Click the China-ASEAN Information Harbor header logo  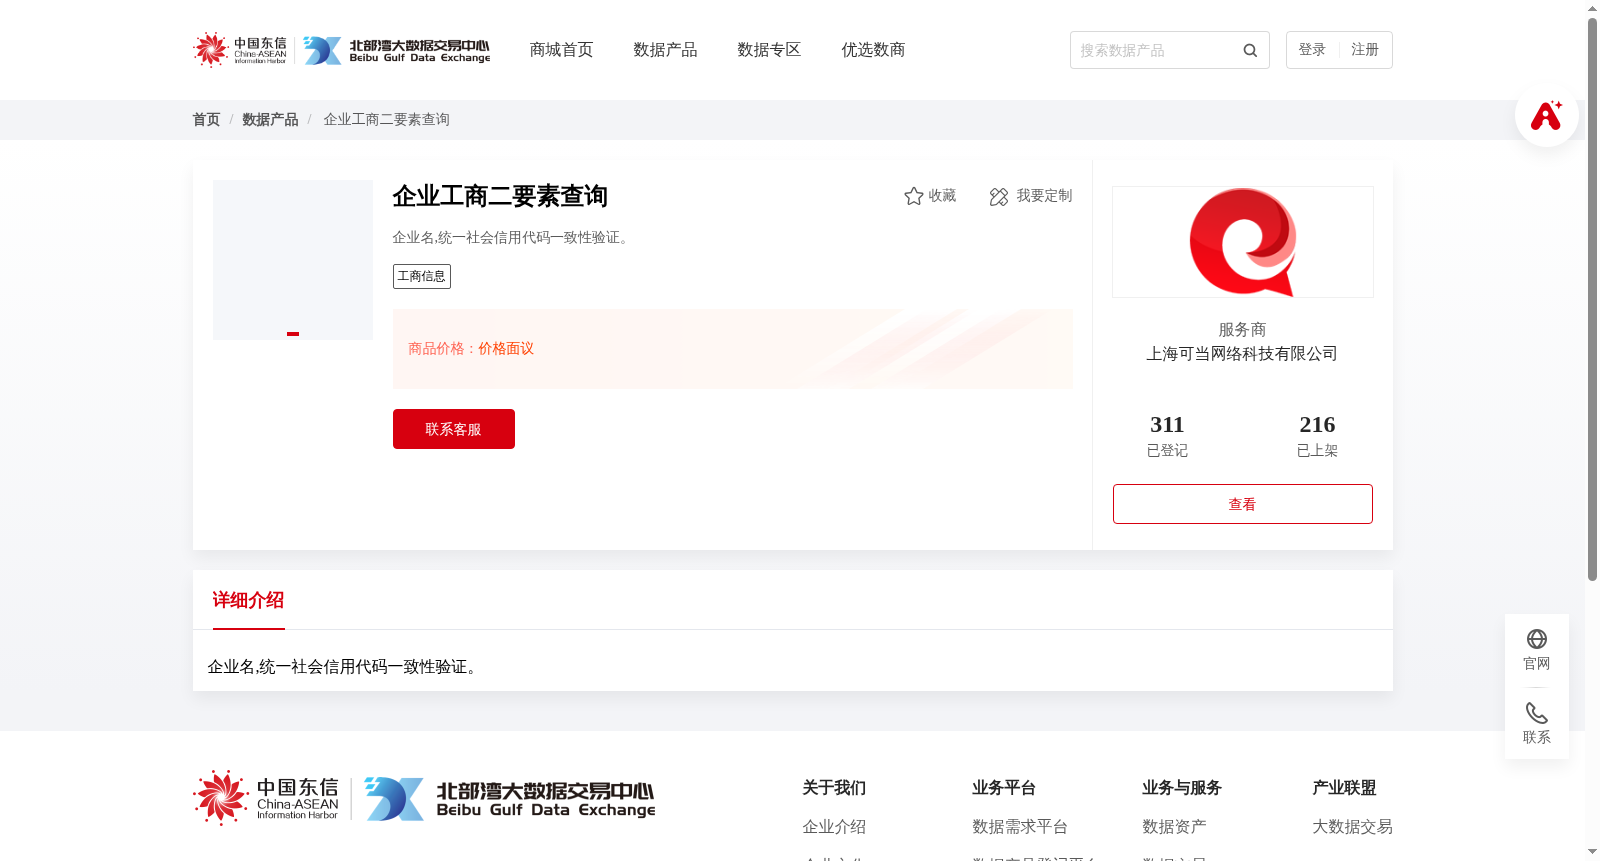240,50
